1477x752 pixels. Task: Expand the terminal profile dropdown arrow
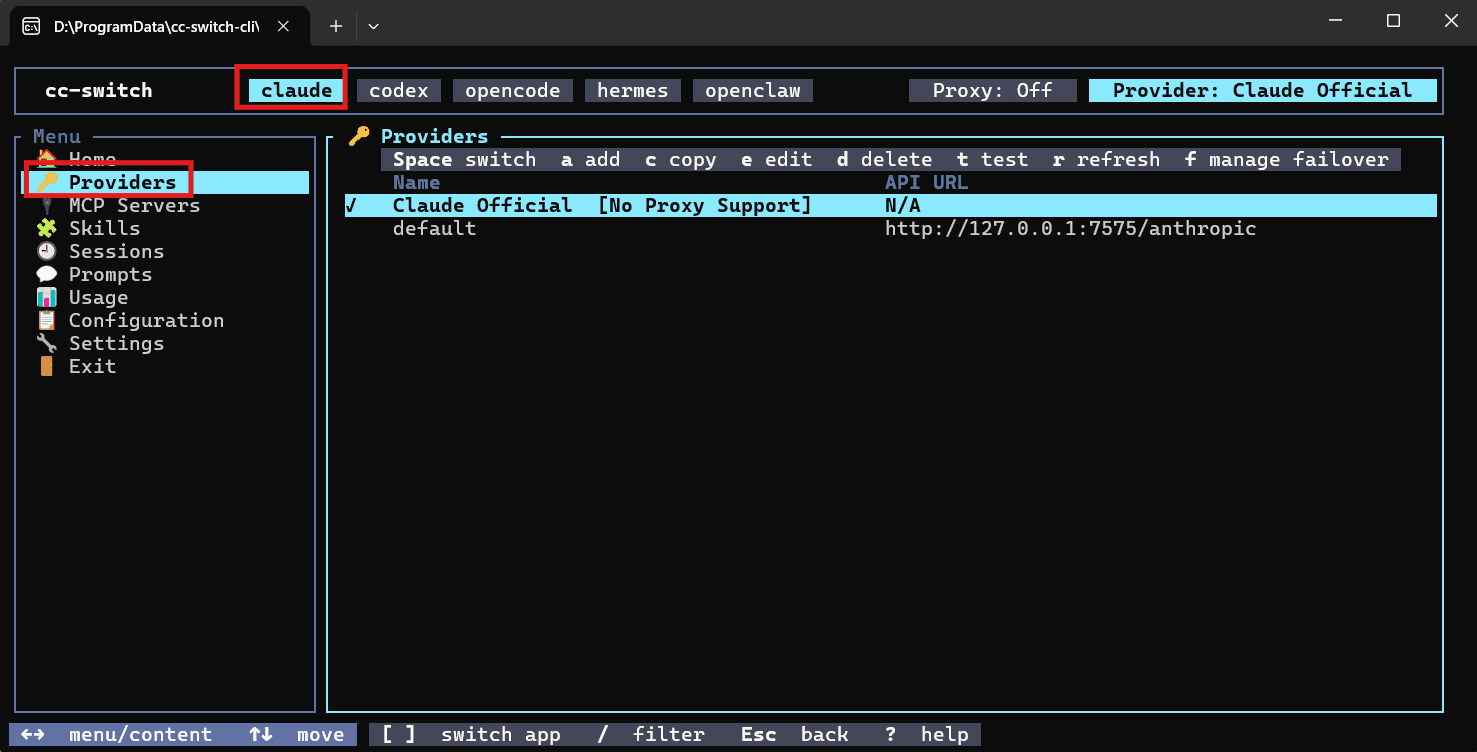coord(373,26)
